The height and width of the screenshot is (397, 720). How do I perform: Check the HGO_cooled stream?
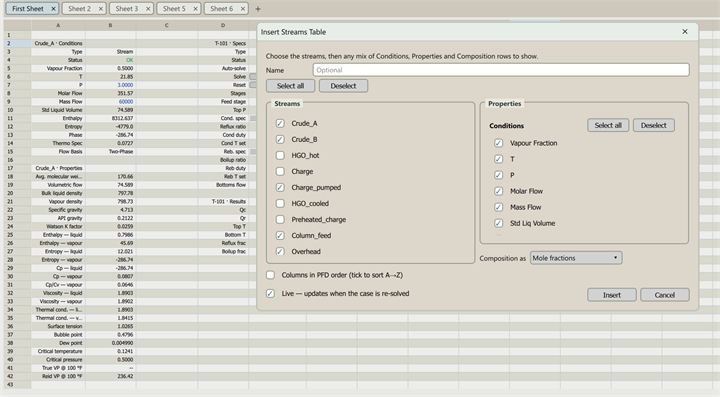tap(280, 203)
